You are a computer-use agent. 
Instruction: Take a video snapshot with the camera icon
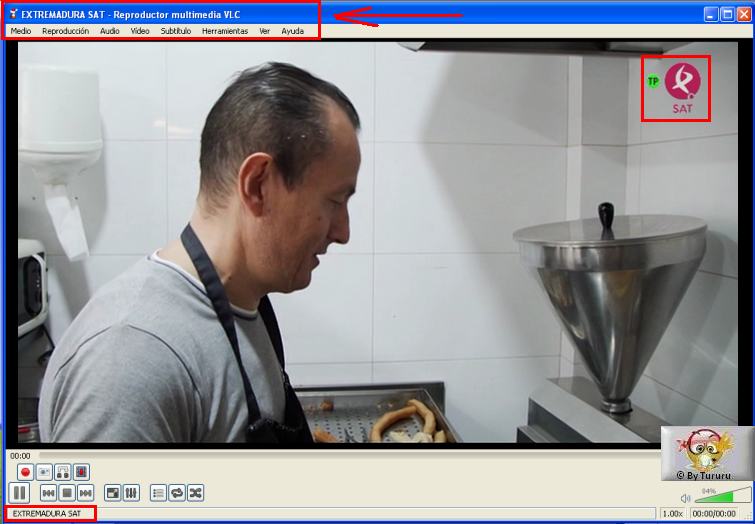tap(44, 472)
